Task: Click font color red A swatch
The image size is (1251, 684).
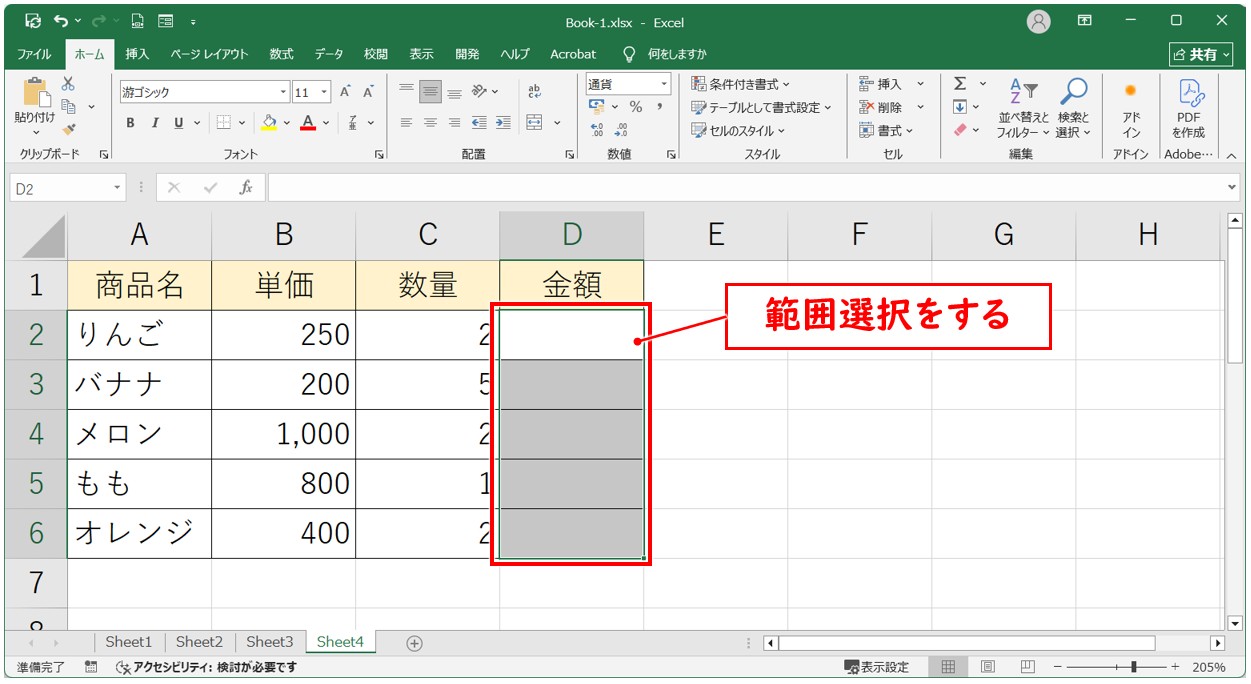Action: [308, 123]
